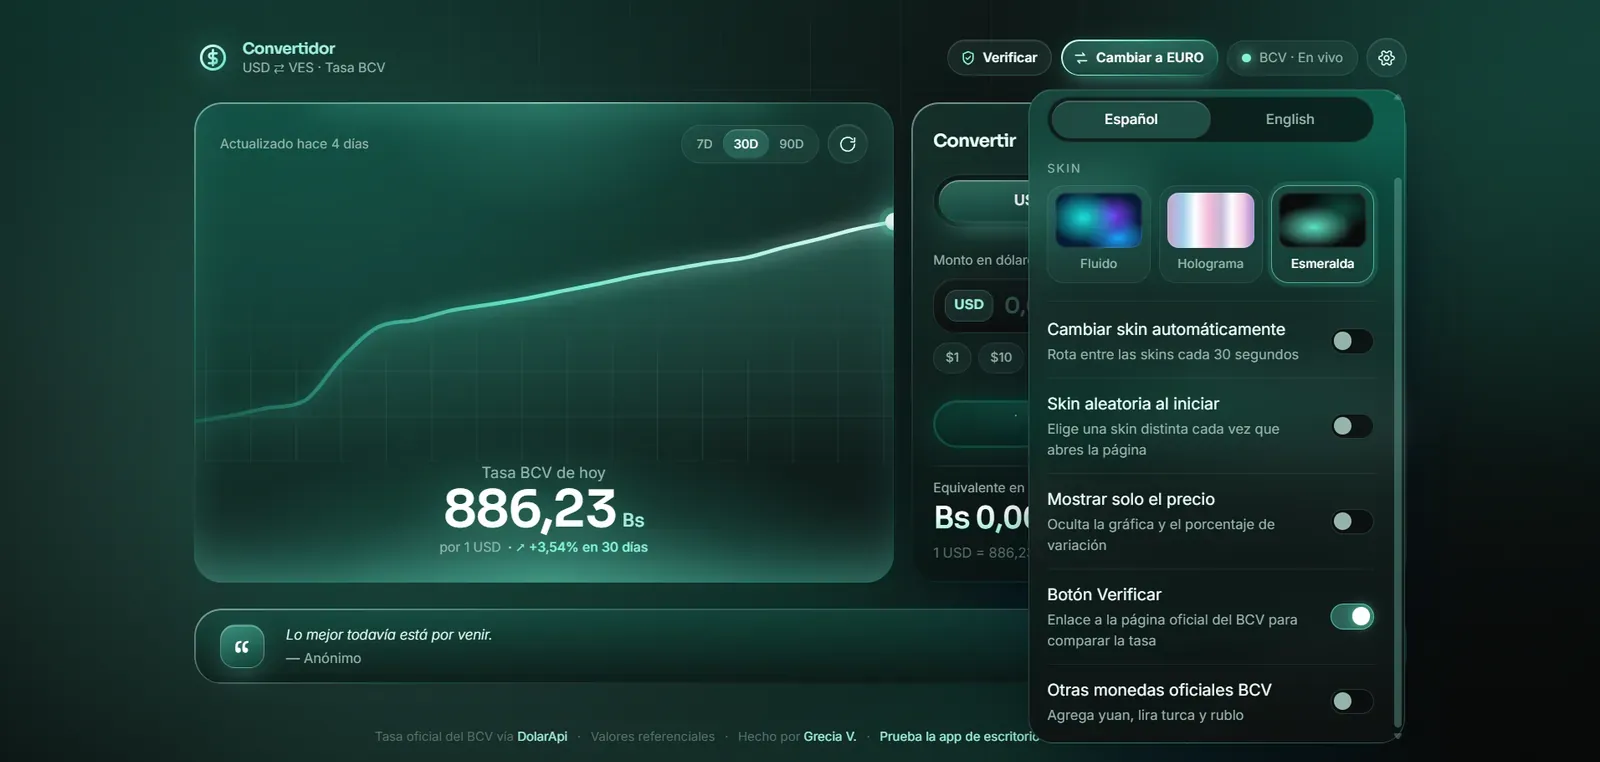Click the BCV · En vivo status pill
1600x762 pixels.
[1292, 58]
